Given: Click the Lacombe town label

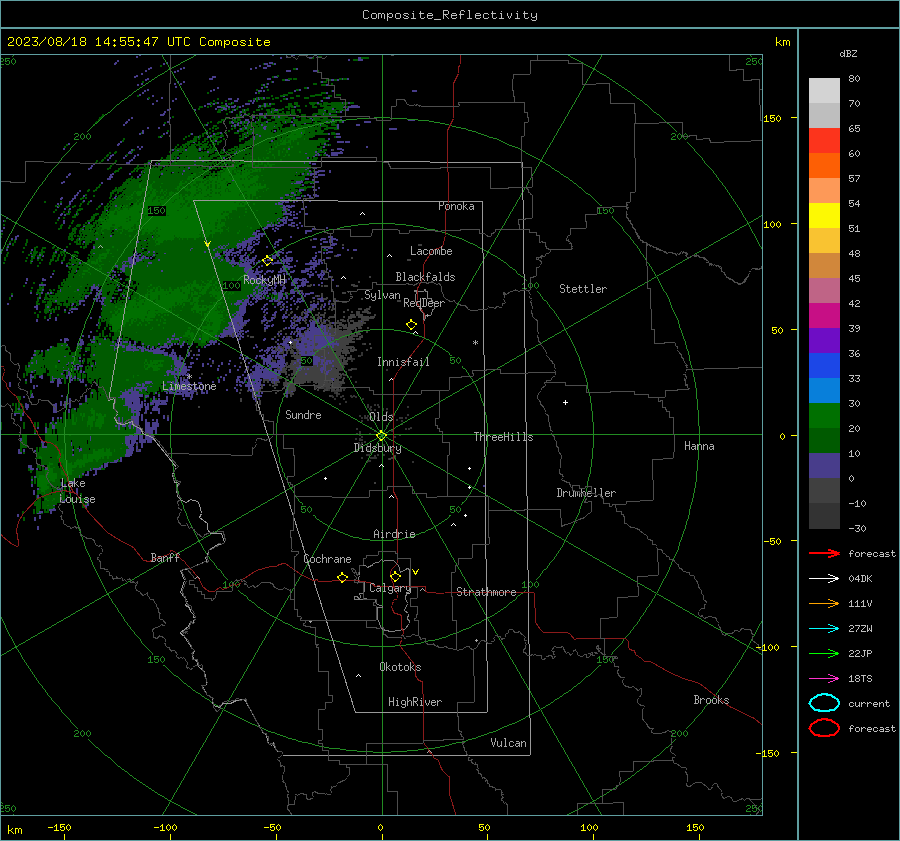Looking at the screenshot, I should click(431, 251).
